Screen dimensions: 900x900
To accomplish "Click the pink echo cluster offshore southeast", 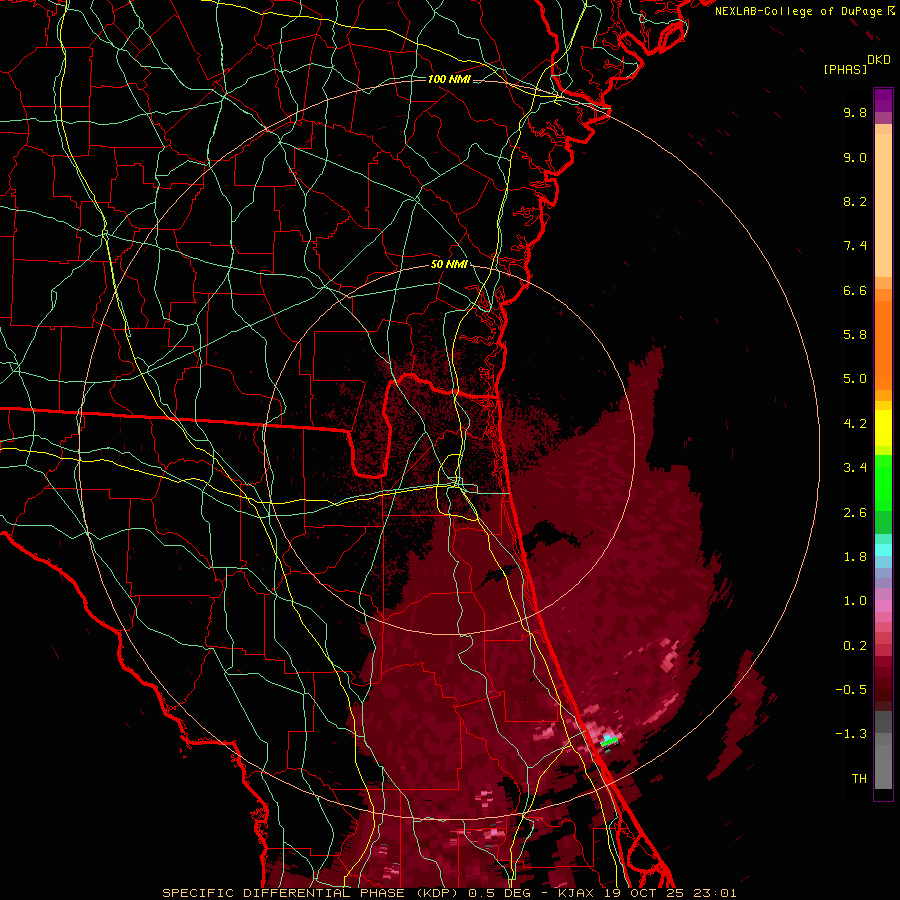I will (669, 654).
